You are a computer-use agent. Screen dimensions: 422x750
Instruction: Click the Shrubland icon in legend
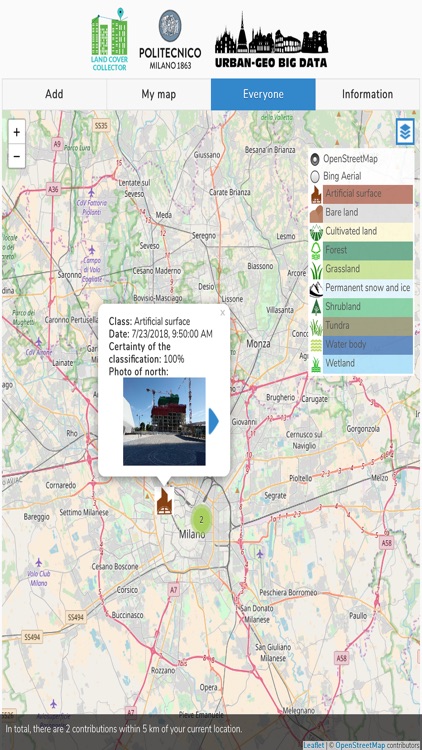point(316,307)
